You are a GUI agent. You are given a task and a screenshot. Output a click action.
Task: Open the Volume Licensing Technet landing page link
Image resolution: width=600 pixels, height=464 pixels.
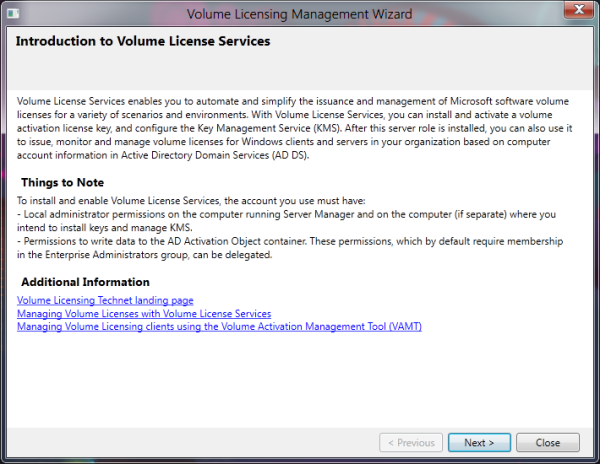pos(105,300)
